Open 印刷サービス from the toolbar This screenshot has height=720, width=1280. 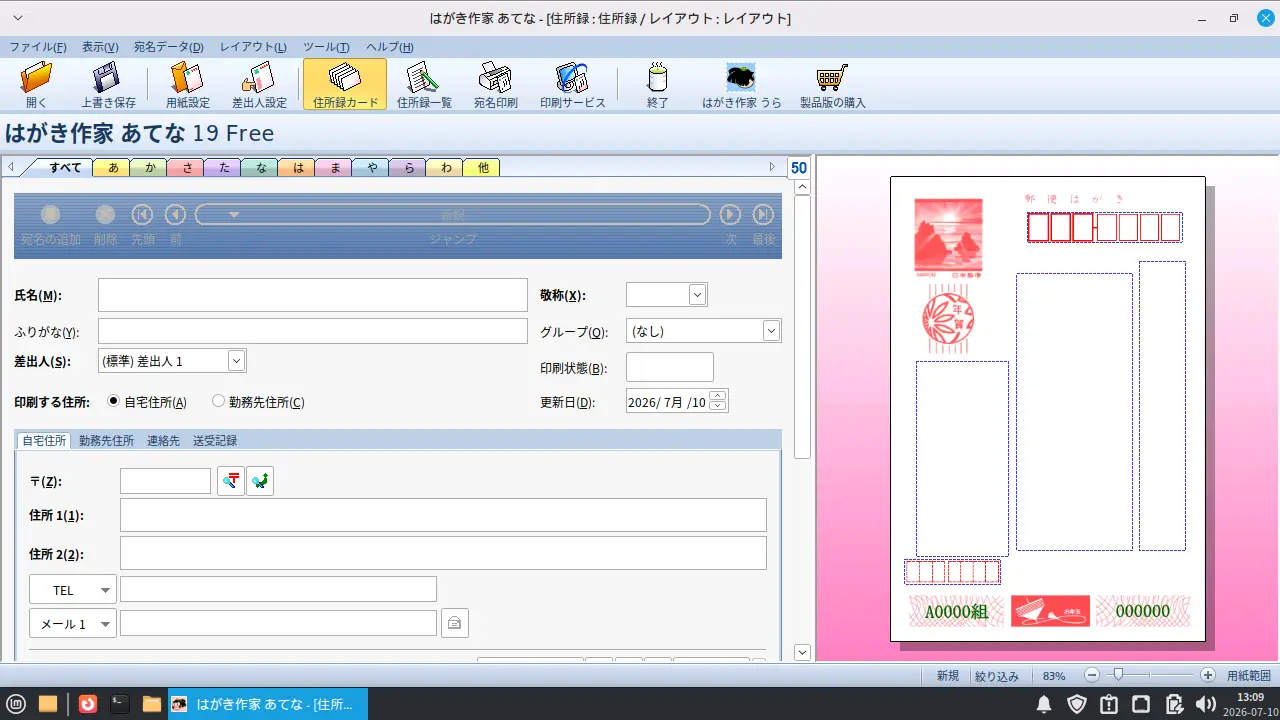click(x=573, y=85)
